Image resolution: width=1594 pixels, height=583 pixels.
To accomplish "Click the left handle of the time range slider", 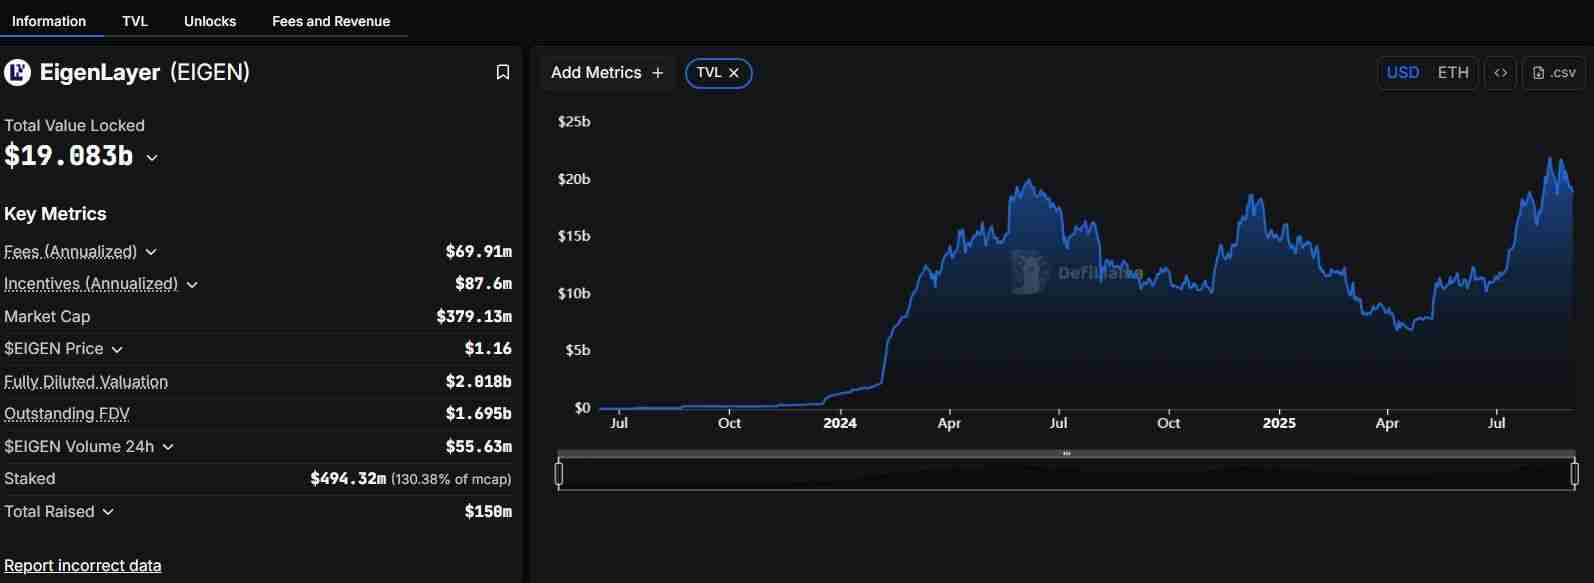I will point(559,473).
